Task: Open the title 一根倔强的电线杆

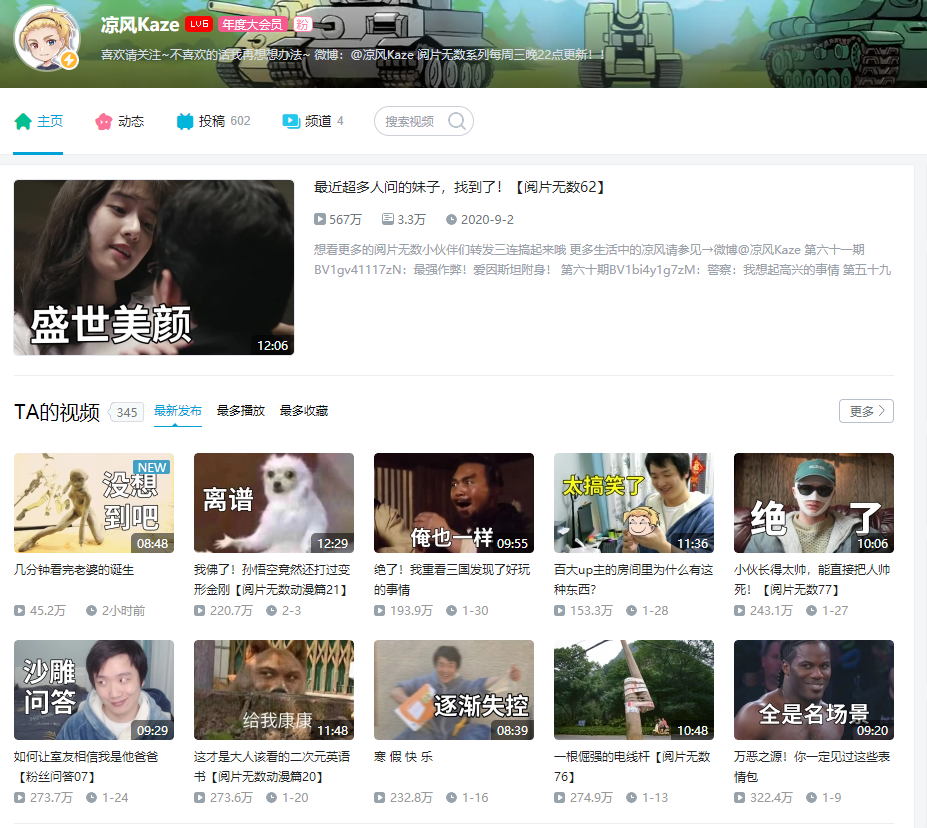Action: coord(632,767)
